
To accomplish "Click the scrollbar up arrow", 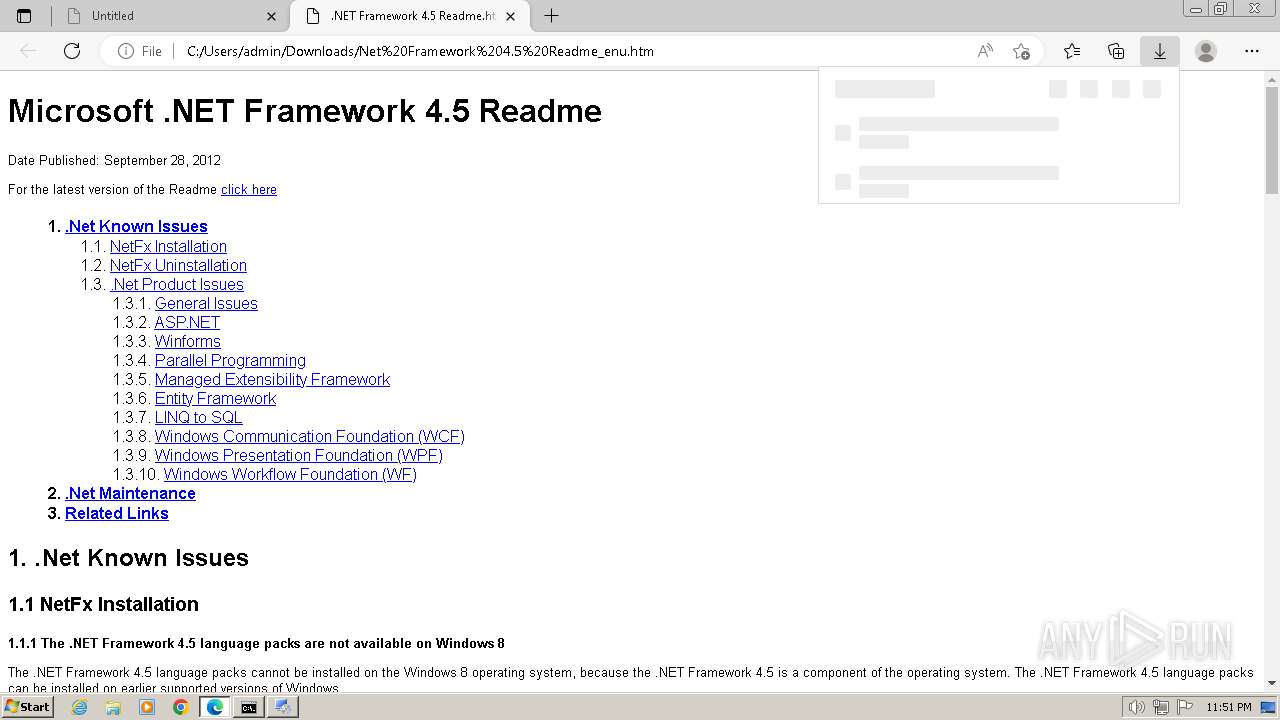I will point(1272,78).
